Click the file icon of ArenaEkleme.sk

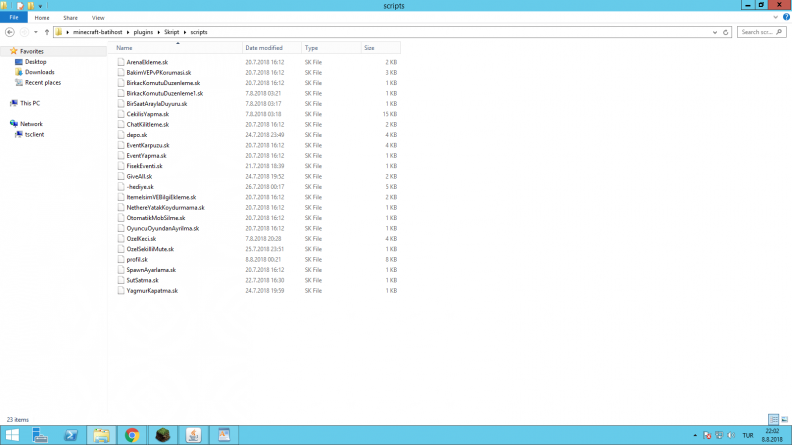(x=121, y=62)
